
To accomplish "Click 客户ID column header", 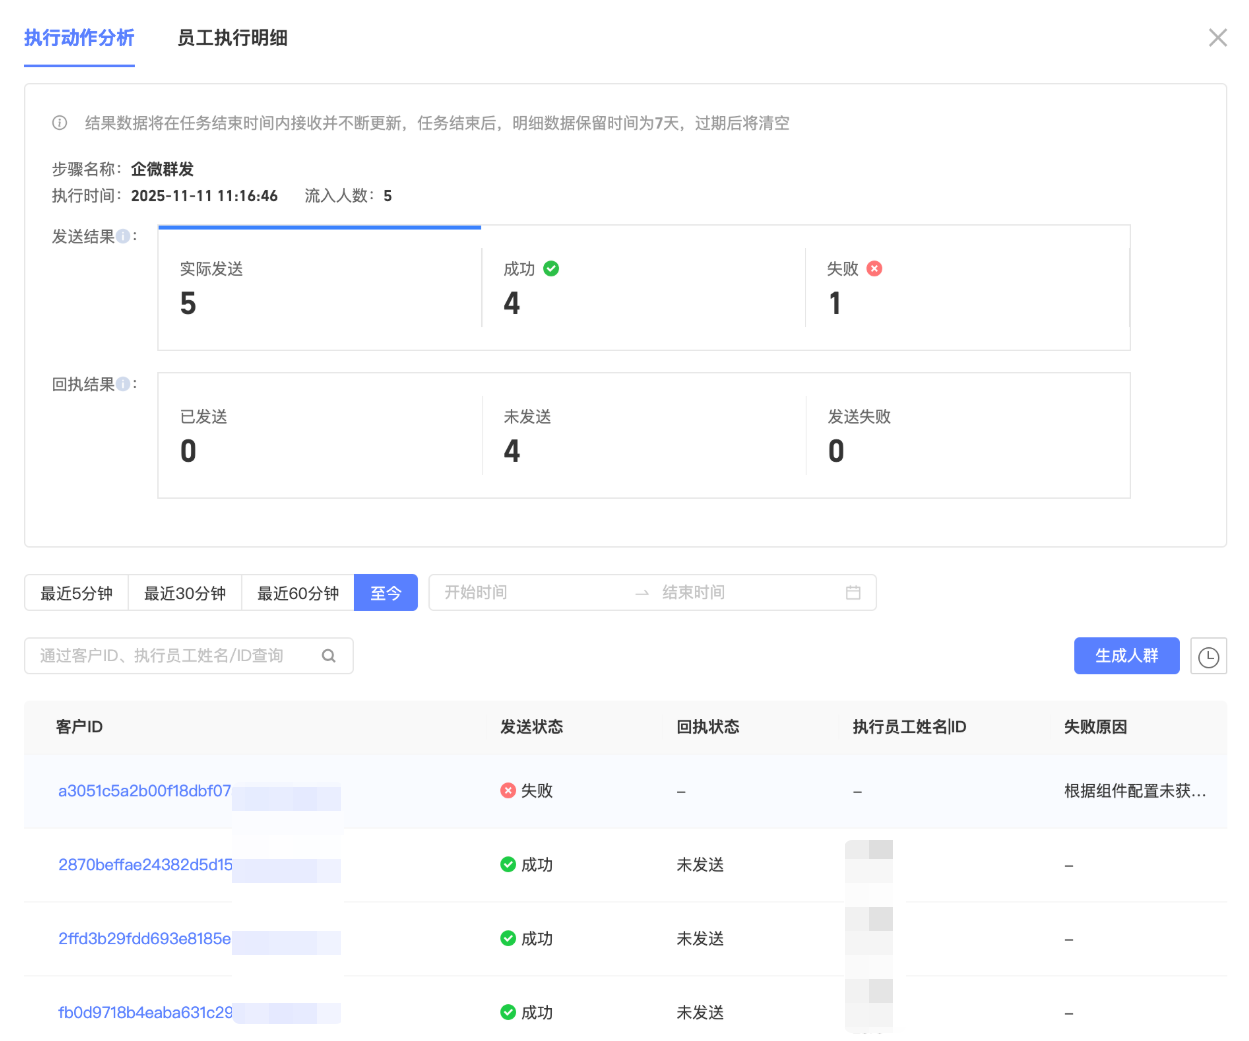I will (79, 727).
